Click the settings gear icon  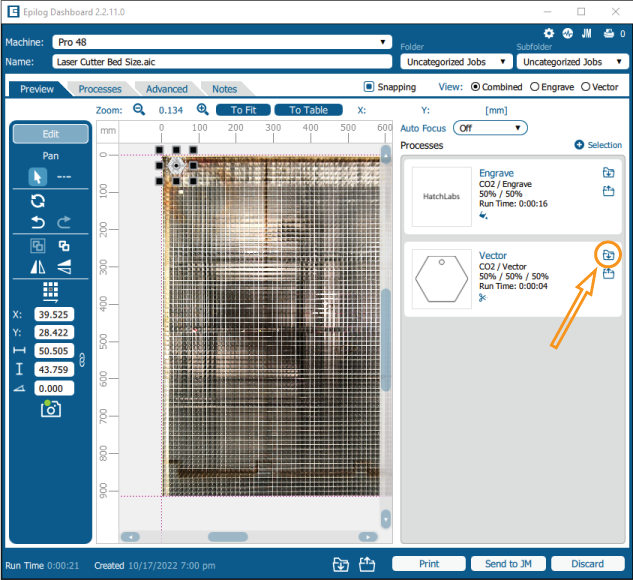(548, 33)
